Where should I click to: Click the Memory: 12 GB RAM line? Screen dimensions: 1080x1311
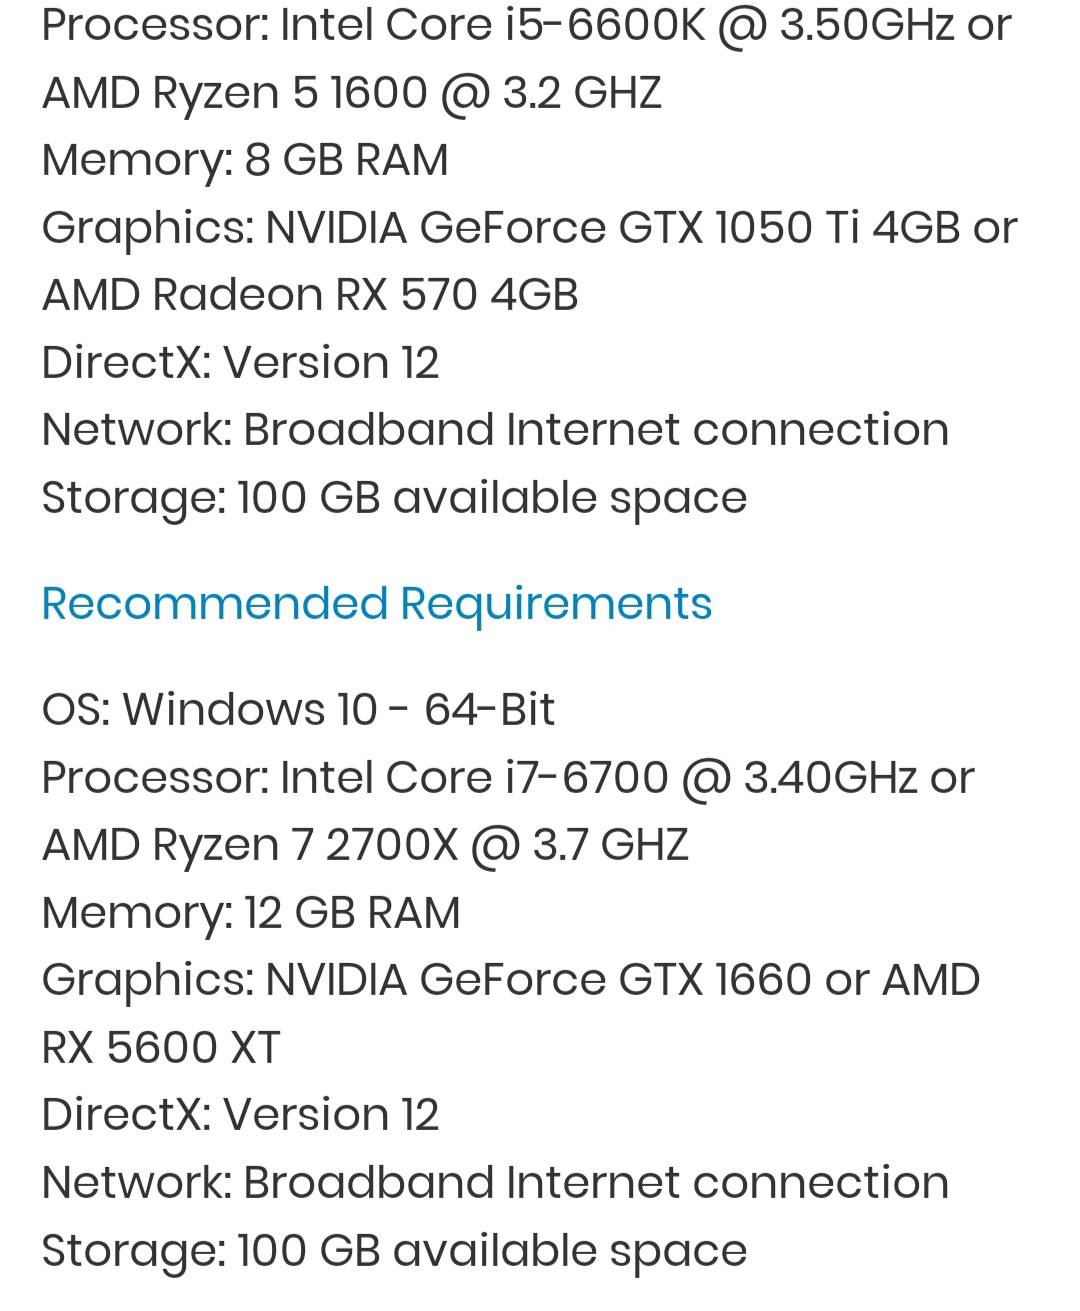click(251, 913)
